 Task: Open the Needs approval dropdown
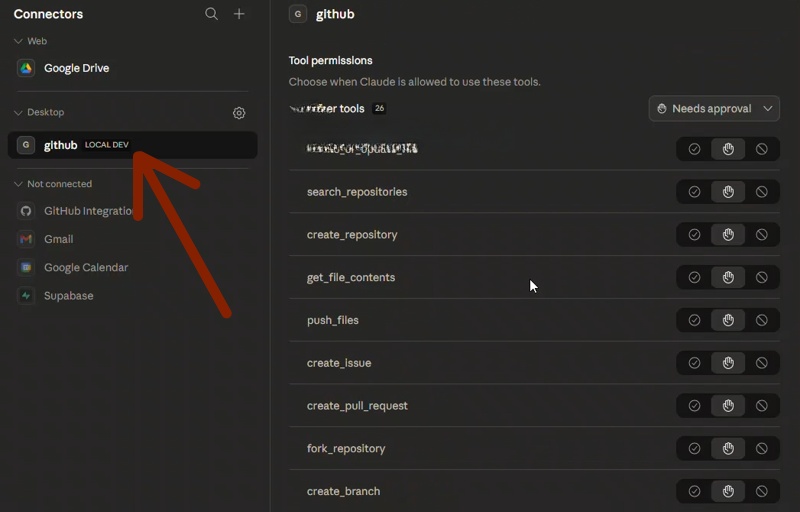tap(714, 109)
